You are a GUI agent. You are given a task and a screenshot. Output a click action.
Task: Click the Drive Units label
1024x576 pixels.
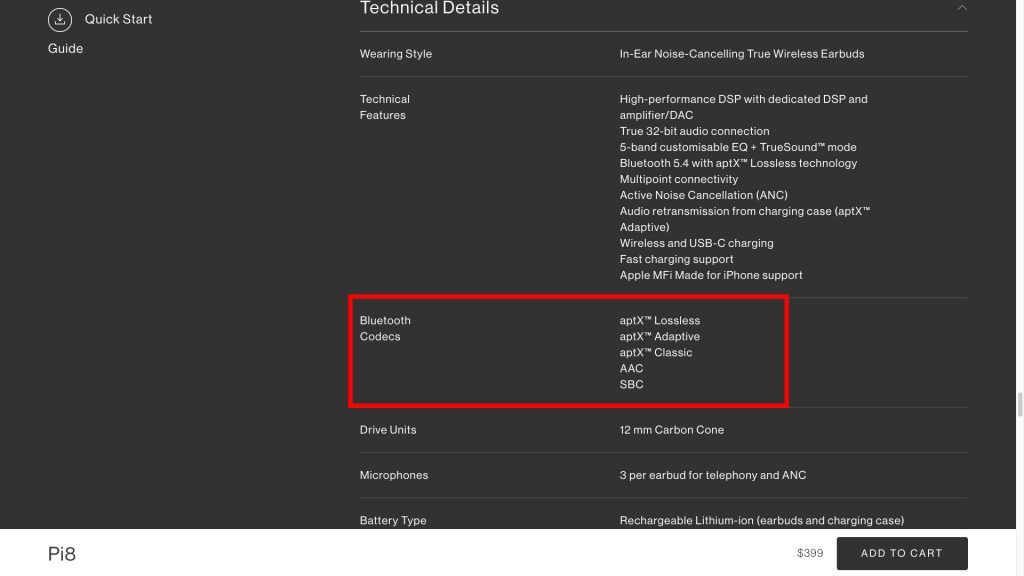tap(388, 430)
